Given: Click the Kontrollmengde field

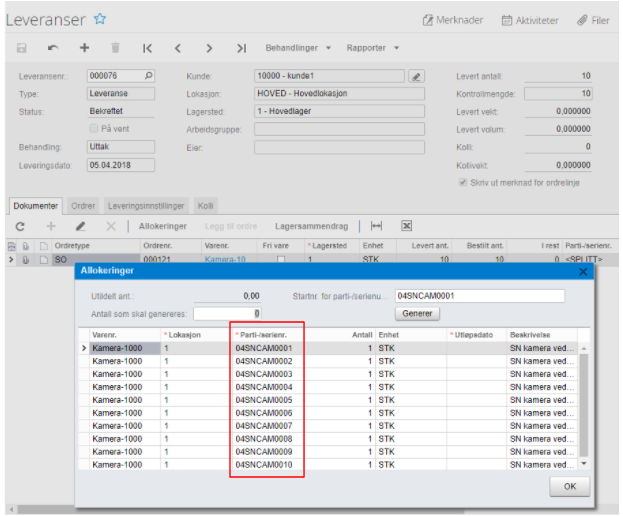Looking at the screenshot, I should (x=558, y=94).
